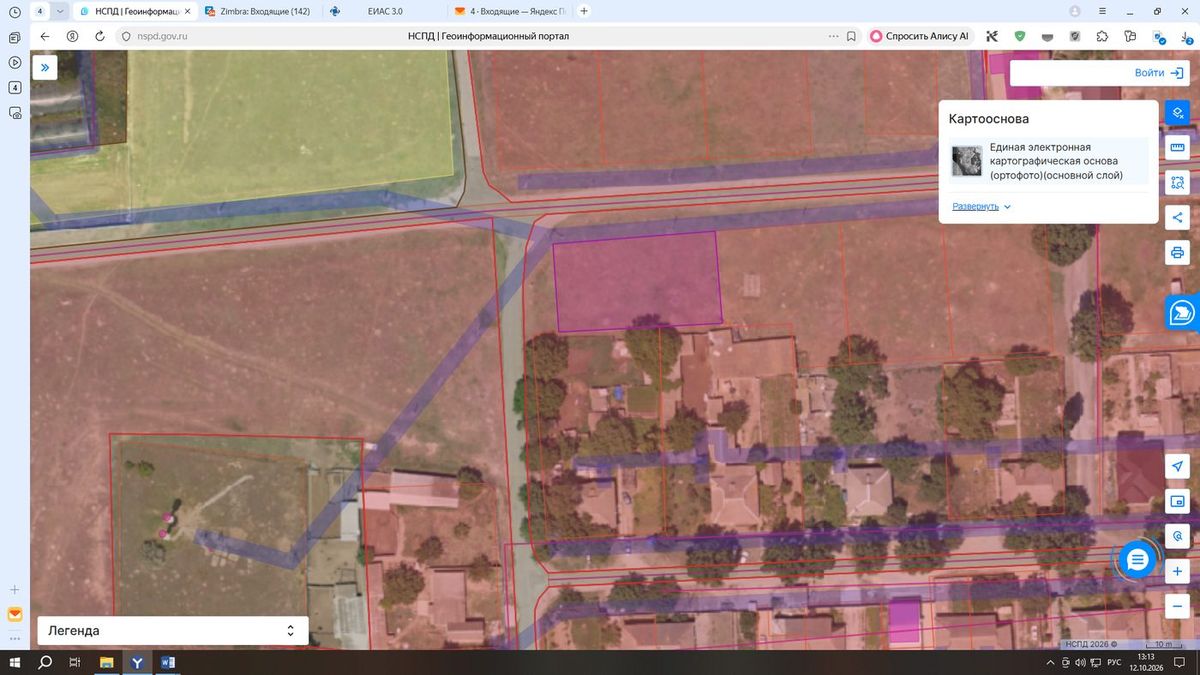
Task: Open the map layers tool icon
Action: click(1177, 112)
